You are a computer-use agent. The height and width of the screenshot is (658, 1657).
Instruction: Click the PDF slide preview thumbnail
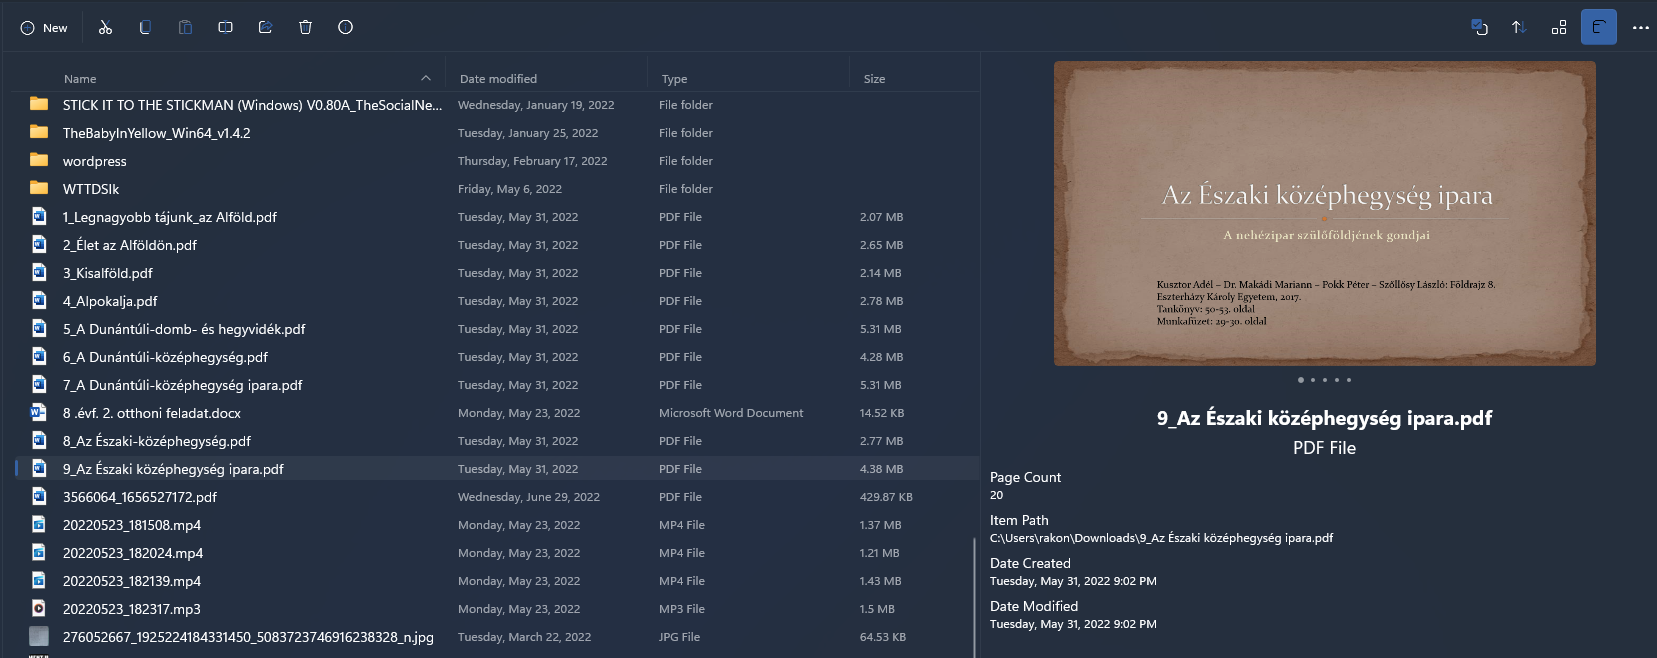(1325, 213)
